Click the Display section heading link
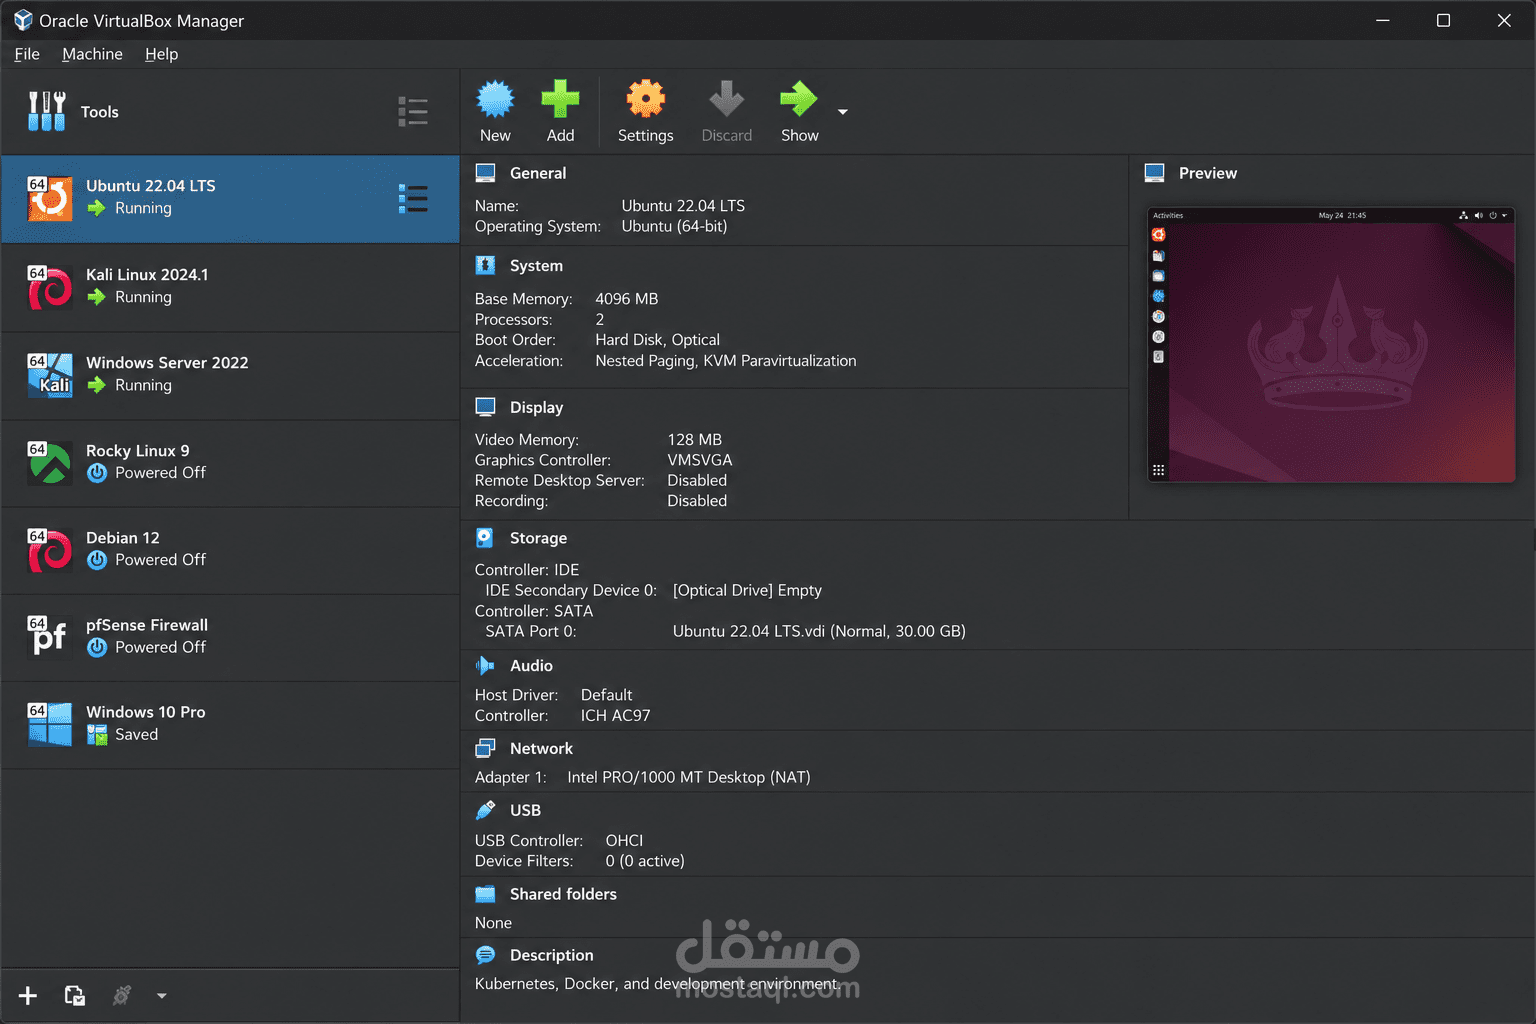This screenshot has height=1024, width=1536. (x=536, y=407)
